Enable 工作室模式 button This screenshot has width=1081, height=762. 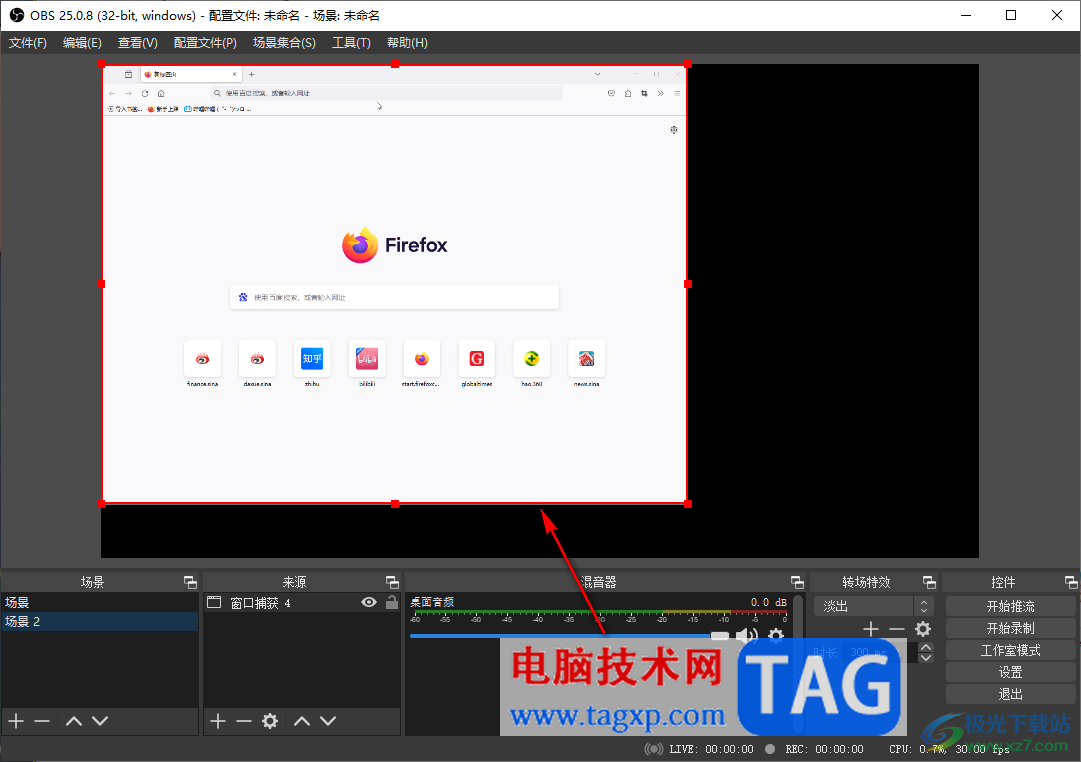[x=1011, y=650]
